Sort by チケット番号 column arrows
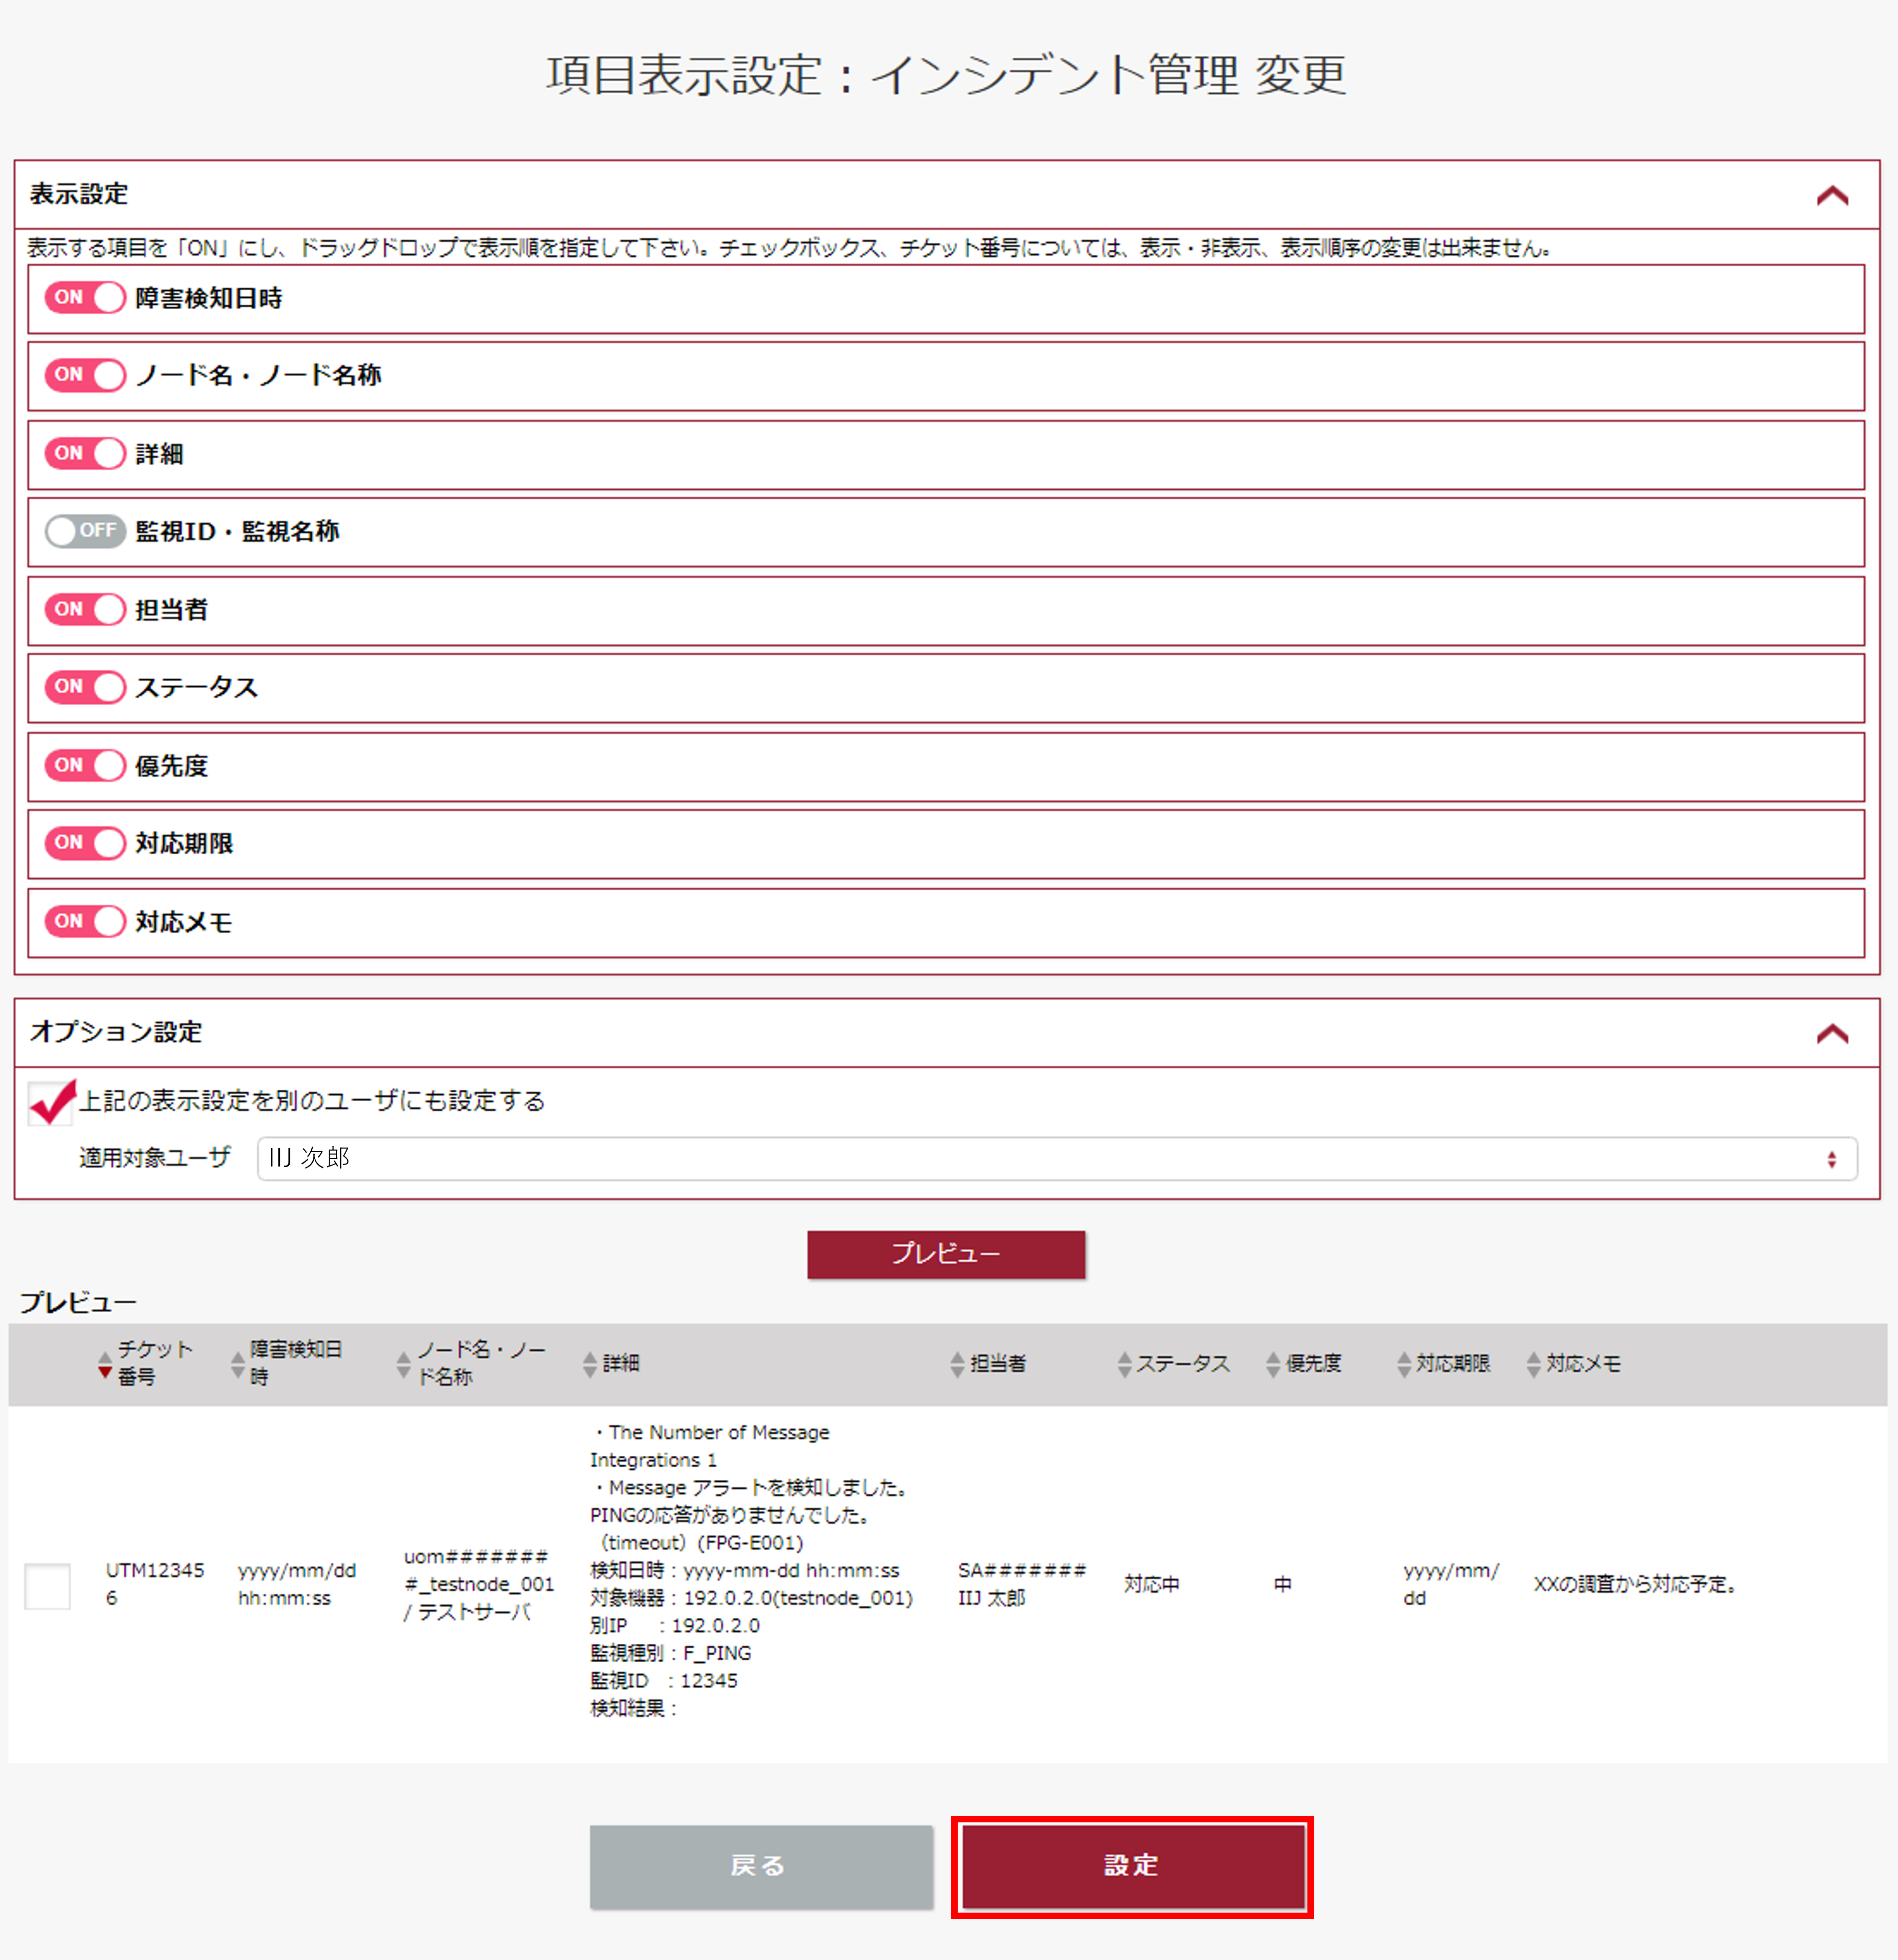Screen dimensions: 1898x1960 point(104,1364)
